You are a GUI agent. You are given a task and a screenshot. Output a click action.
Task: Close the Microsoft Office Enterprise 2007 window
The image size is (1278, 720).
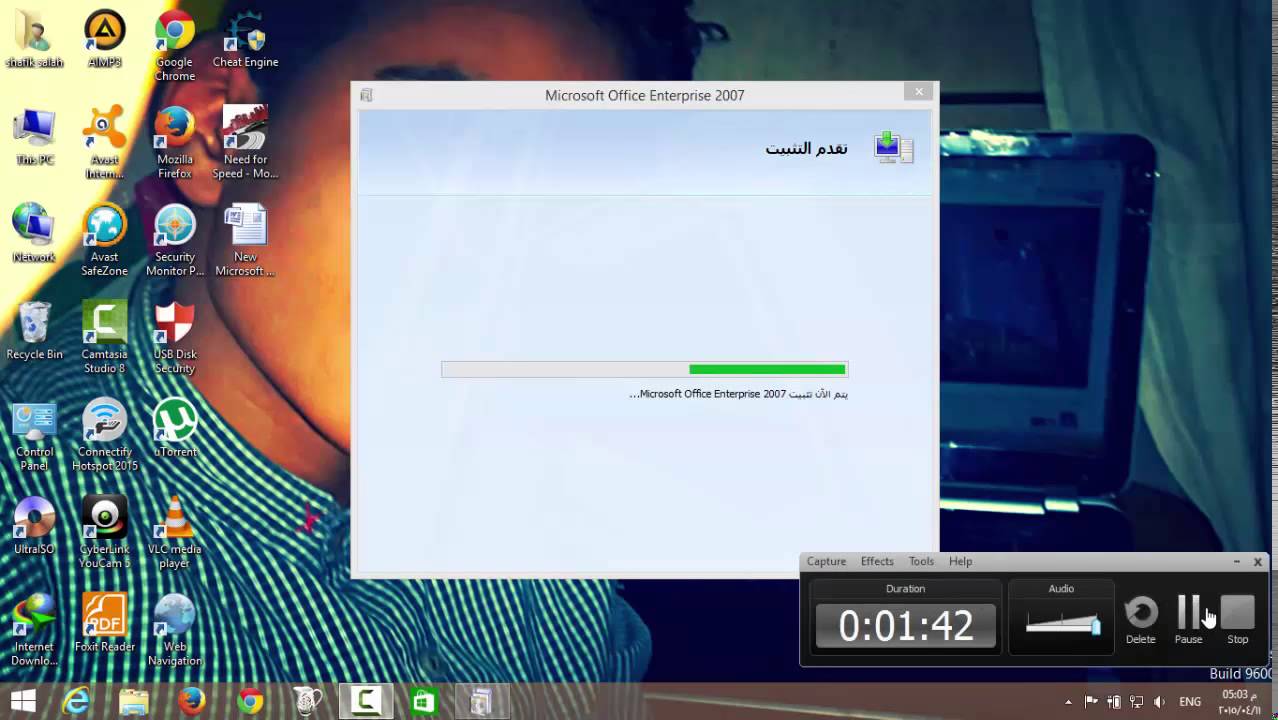[919, 92]
